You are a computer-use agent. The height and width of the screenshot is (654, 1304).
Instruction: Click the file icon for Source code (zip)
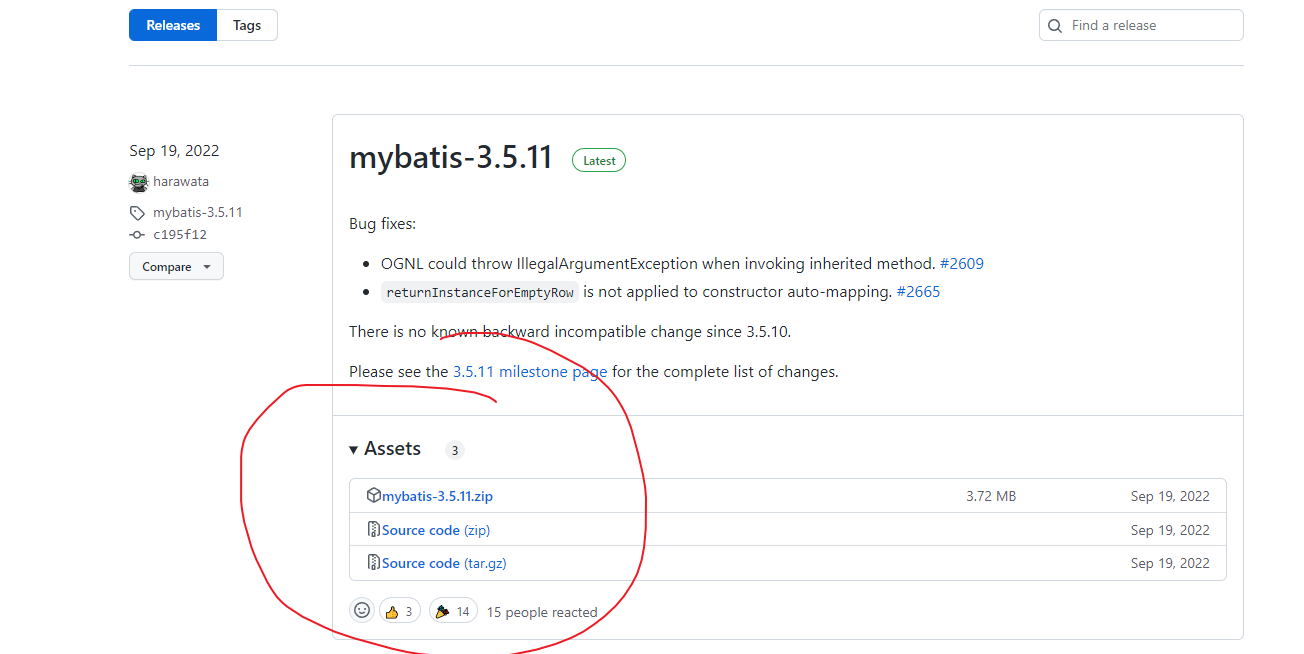(374, 530)
